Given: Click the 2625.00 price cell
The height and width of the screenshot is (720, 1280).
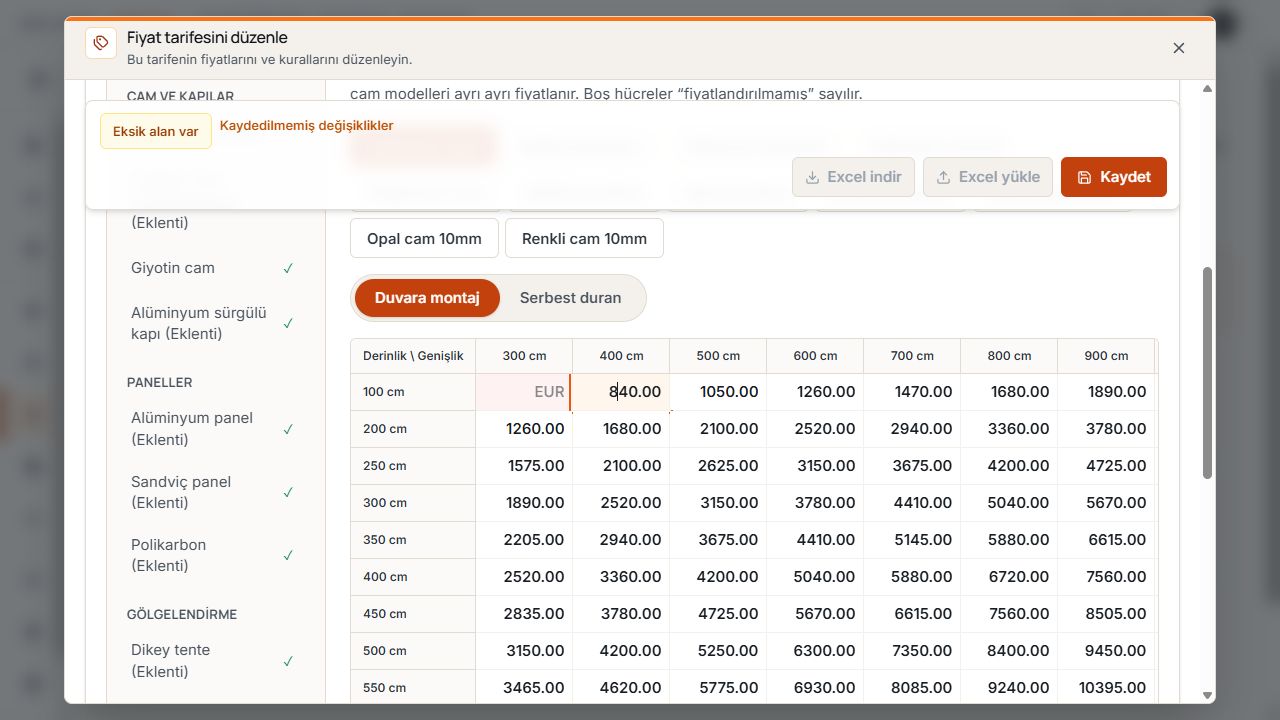Looking at the screenshot, I should coord(718,466).
